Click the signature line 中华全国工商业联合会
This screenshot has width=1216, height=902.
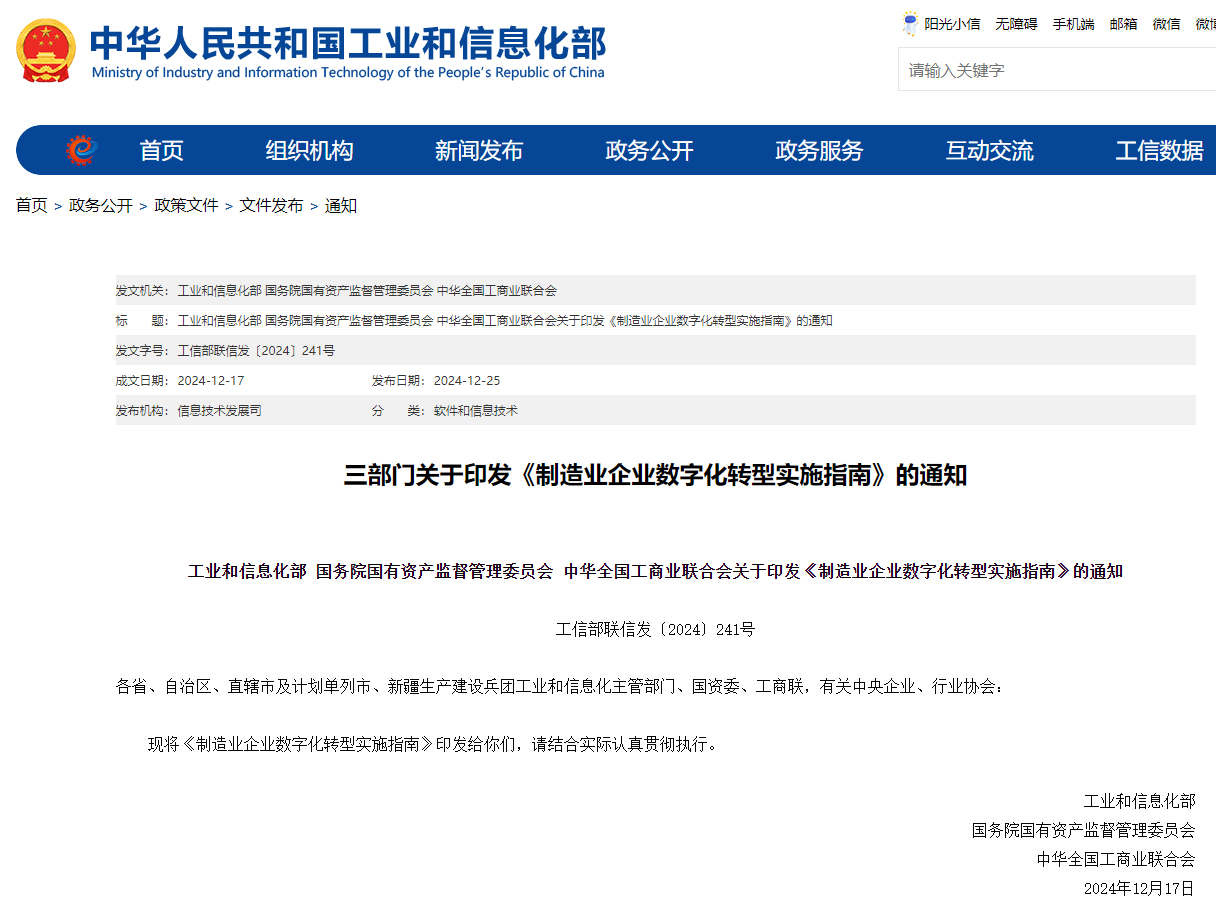(x=1116, y=859)
